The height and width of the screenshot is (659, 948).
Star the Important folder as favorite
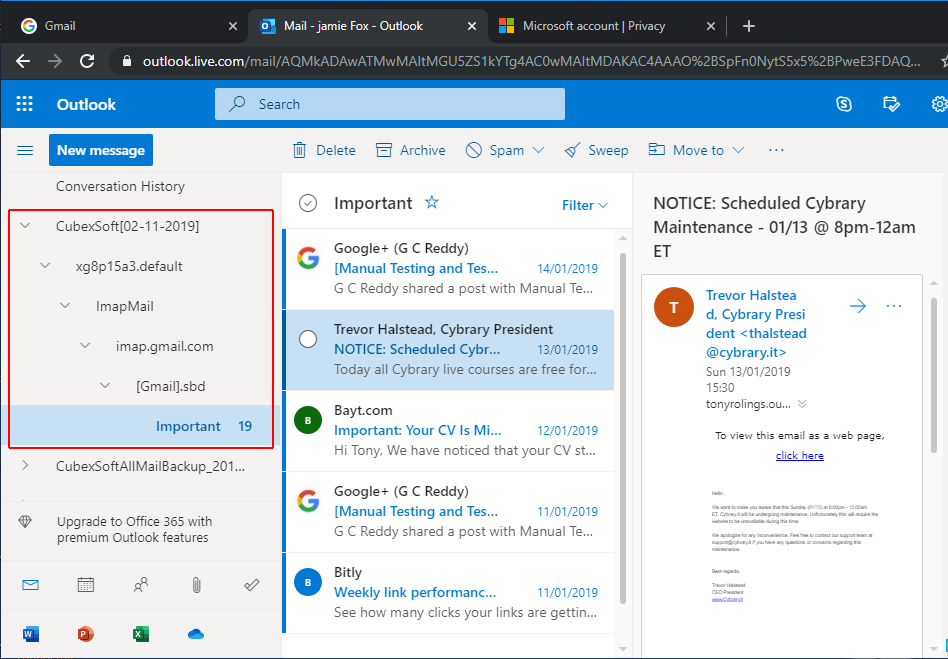[x=432, y=202]
